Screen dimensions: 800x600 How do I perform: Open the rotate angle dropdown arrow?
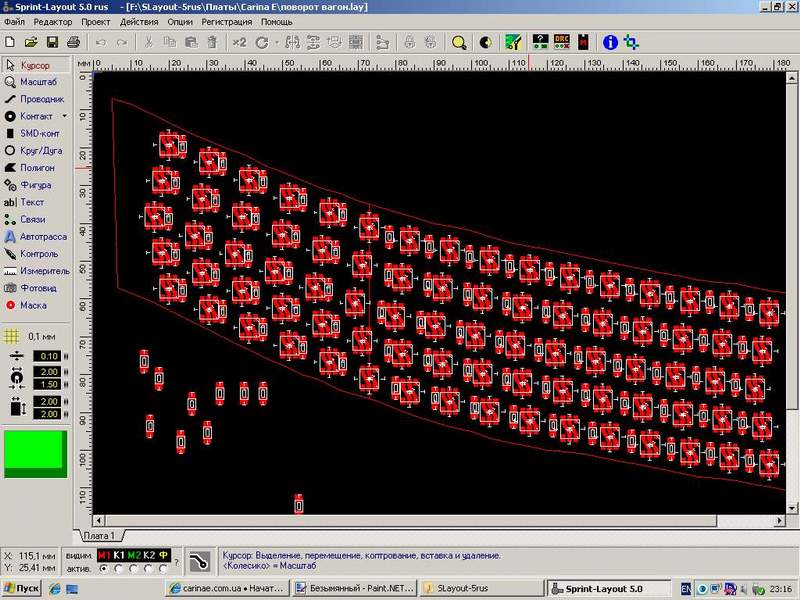click(275, 43)
